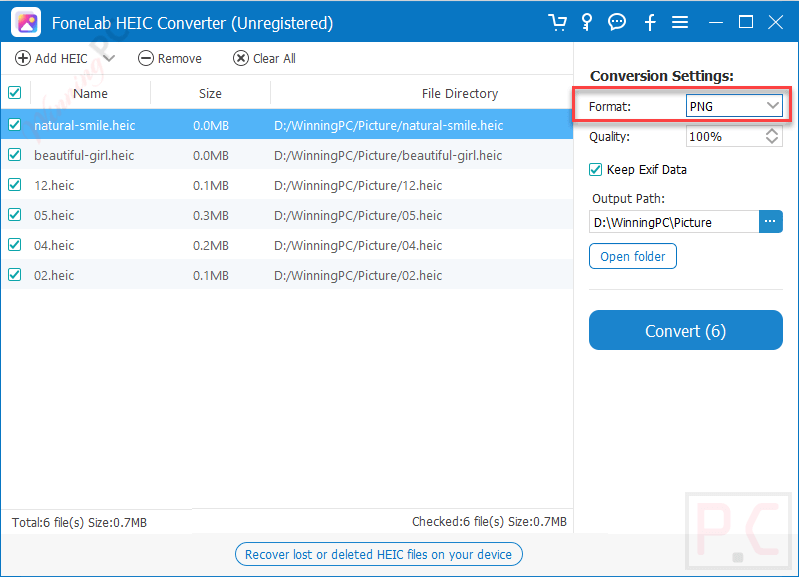
Task: Minimize the FoneLab window
Action: (715, 22)
